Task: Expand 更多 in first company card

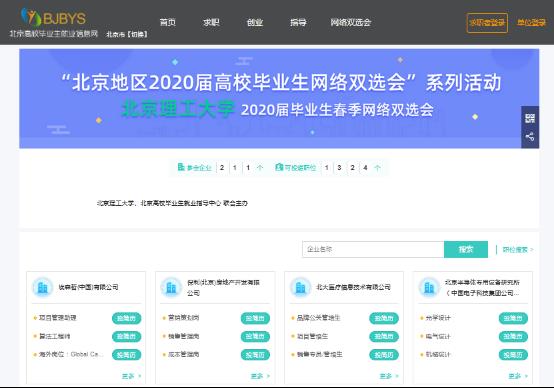Action: coord(131,376)
